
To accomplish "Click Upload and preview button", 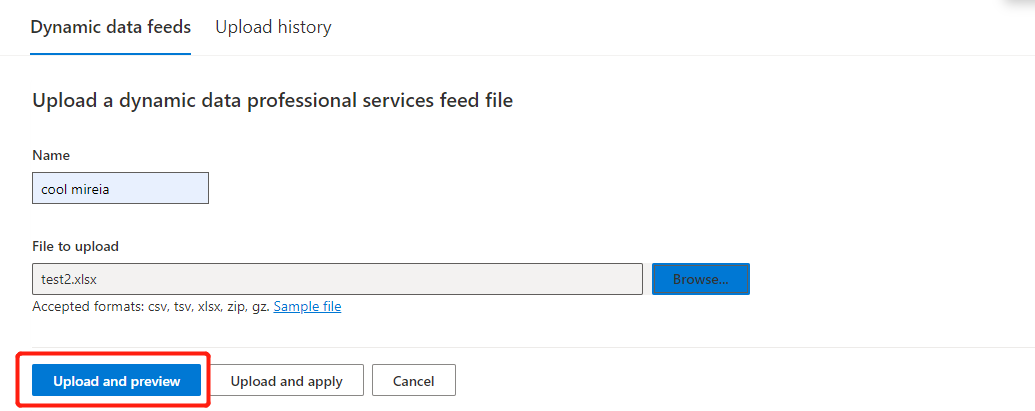I will coord(117,381).
